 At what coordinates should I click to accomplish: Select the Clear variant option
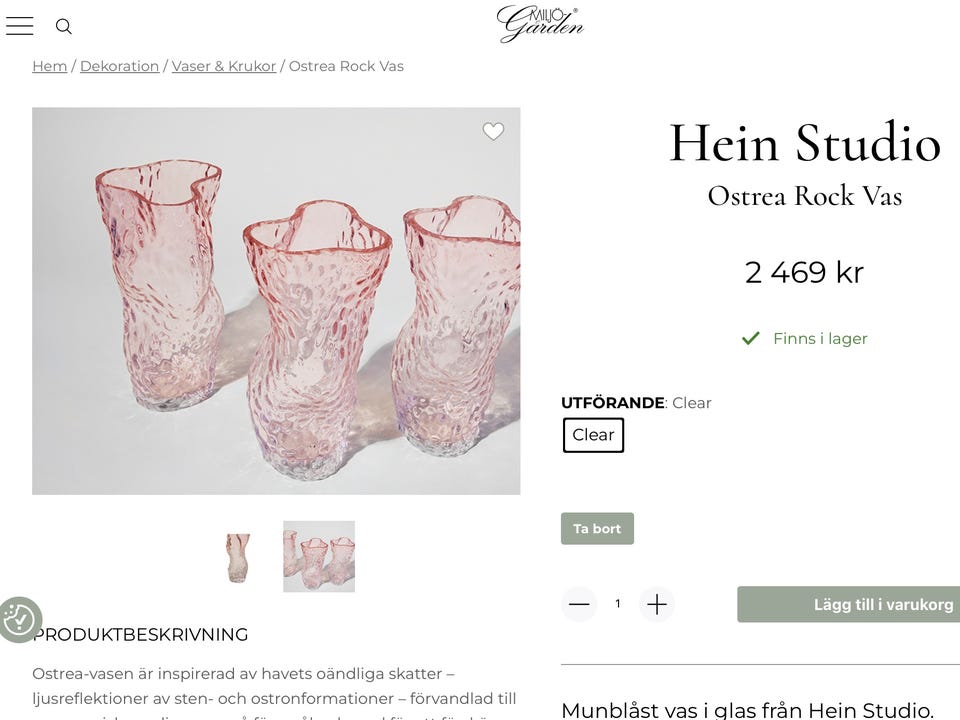[x=593, y=435]
